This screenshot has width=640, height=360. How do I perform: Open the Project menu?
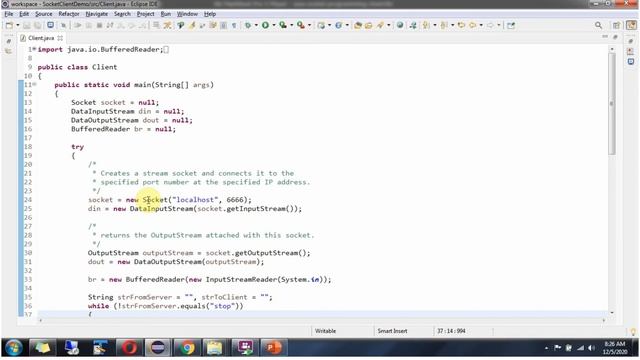[145, 14]
